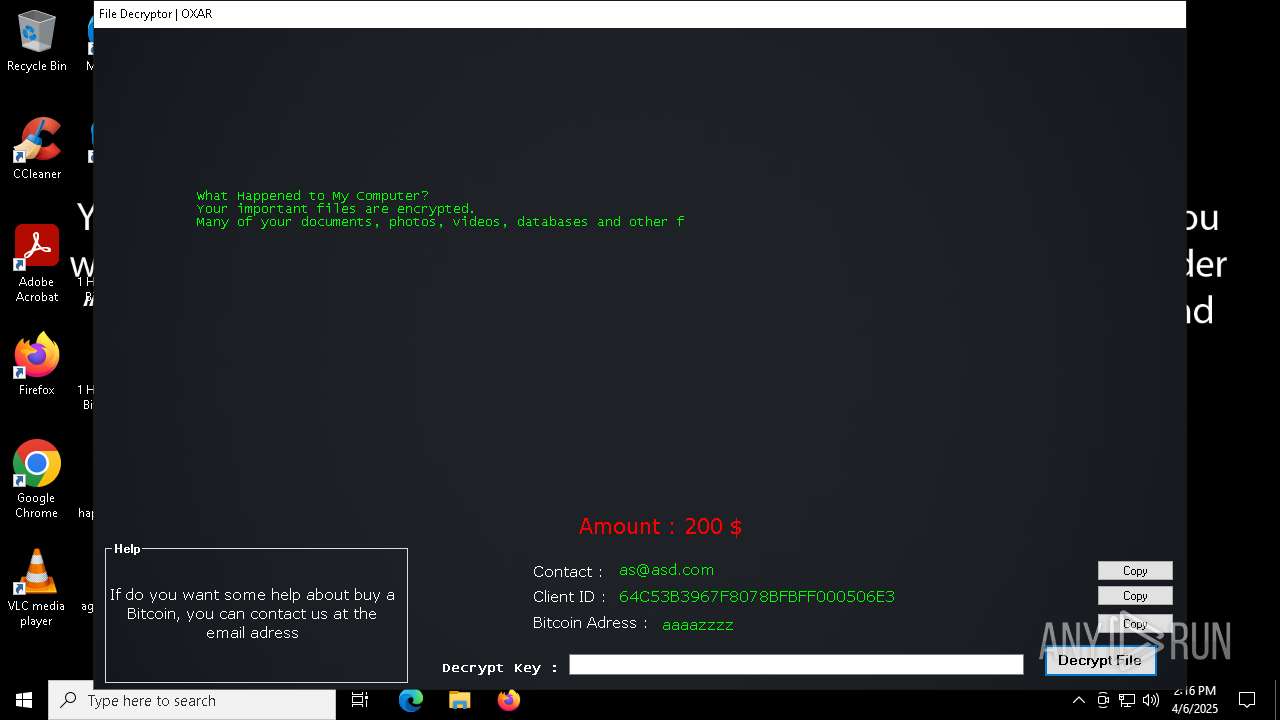Click the File Decryptor | OXAR title bar
The image size is (1280, 720).
tap(640, 14)
